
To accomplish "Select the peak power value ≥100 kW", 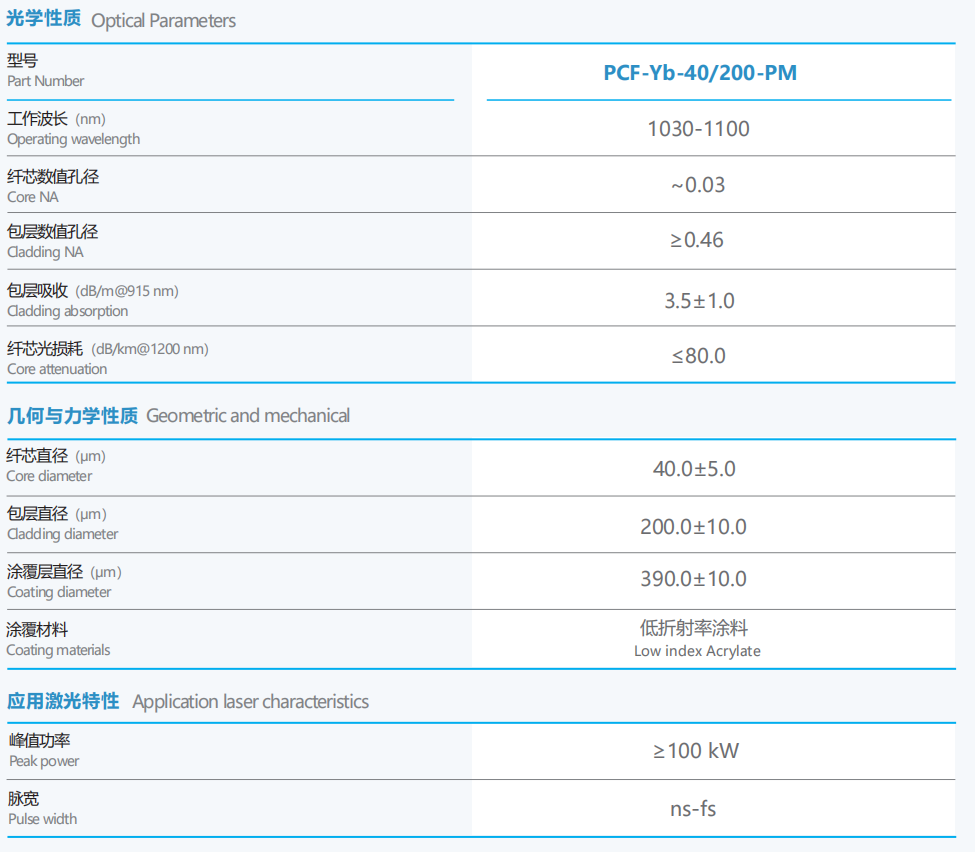I will 697,751.
